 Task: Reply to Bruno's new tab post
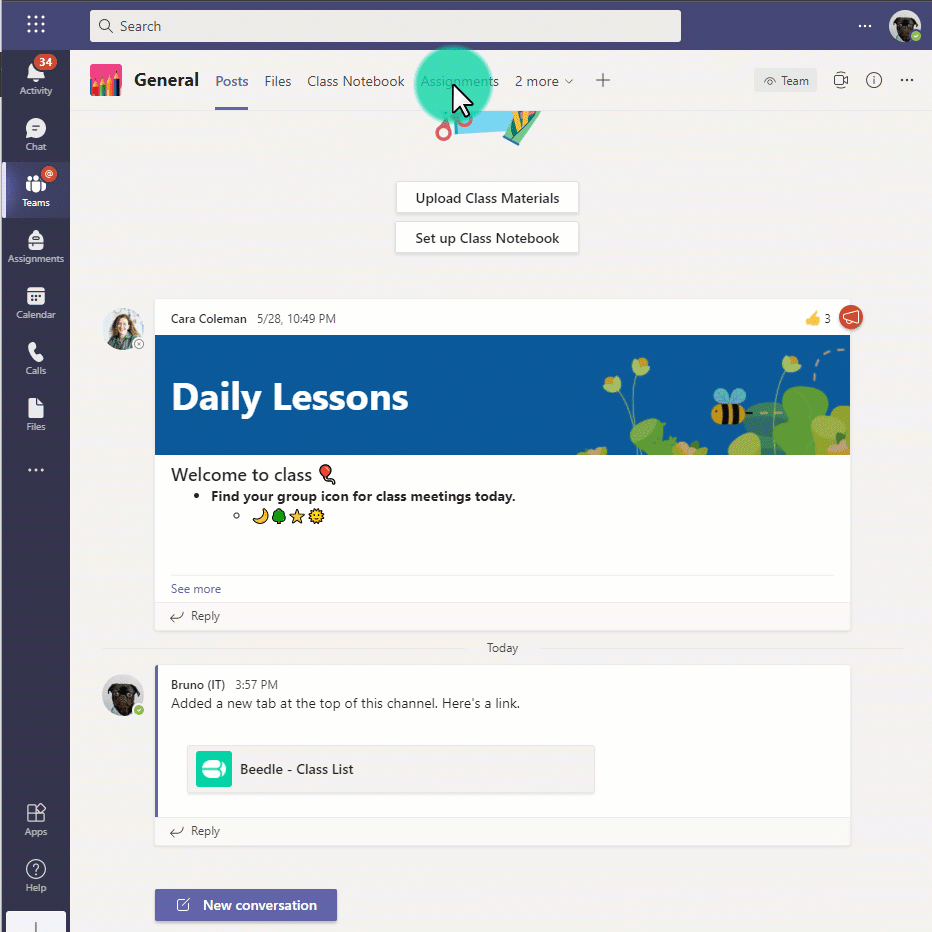pyautogui.click(x=195, y=831)
